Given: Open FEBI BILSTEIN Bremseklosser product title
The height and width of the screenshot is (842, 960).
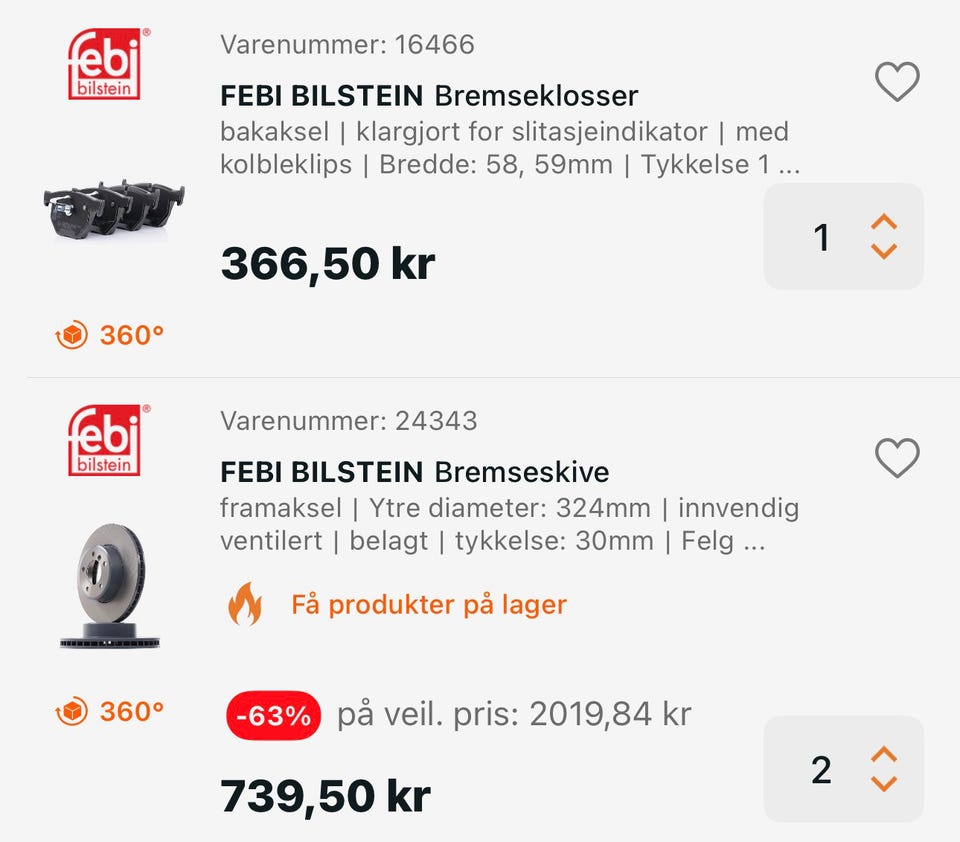Looking at the screenshot, I should coord(429,96).
